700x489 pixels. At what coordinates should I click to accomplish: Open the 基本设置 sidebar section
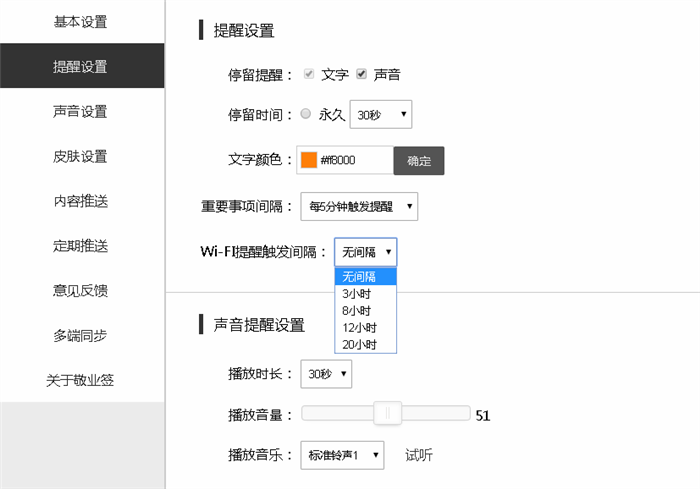tap(82, 22)
